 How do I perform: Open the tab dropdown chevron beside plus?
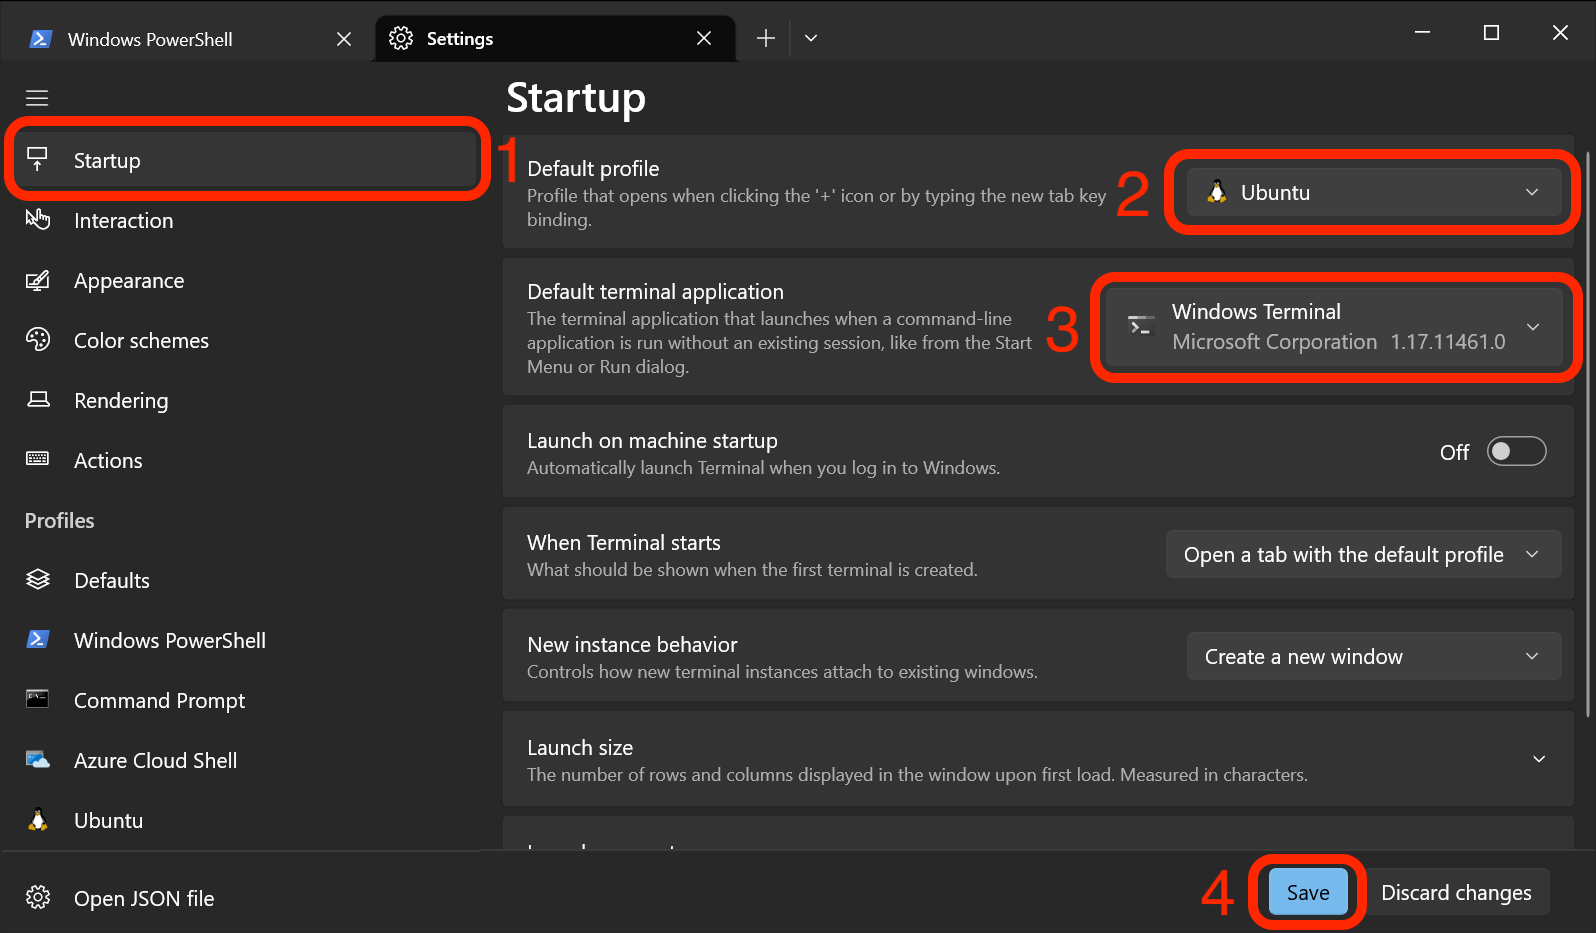point(811,38)
